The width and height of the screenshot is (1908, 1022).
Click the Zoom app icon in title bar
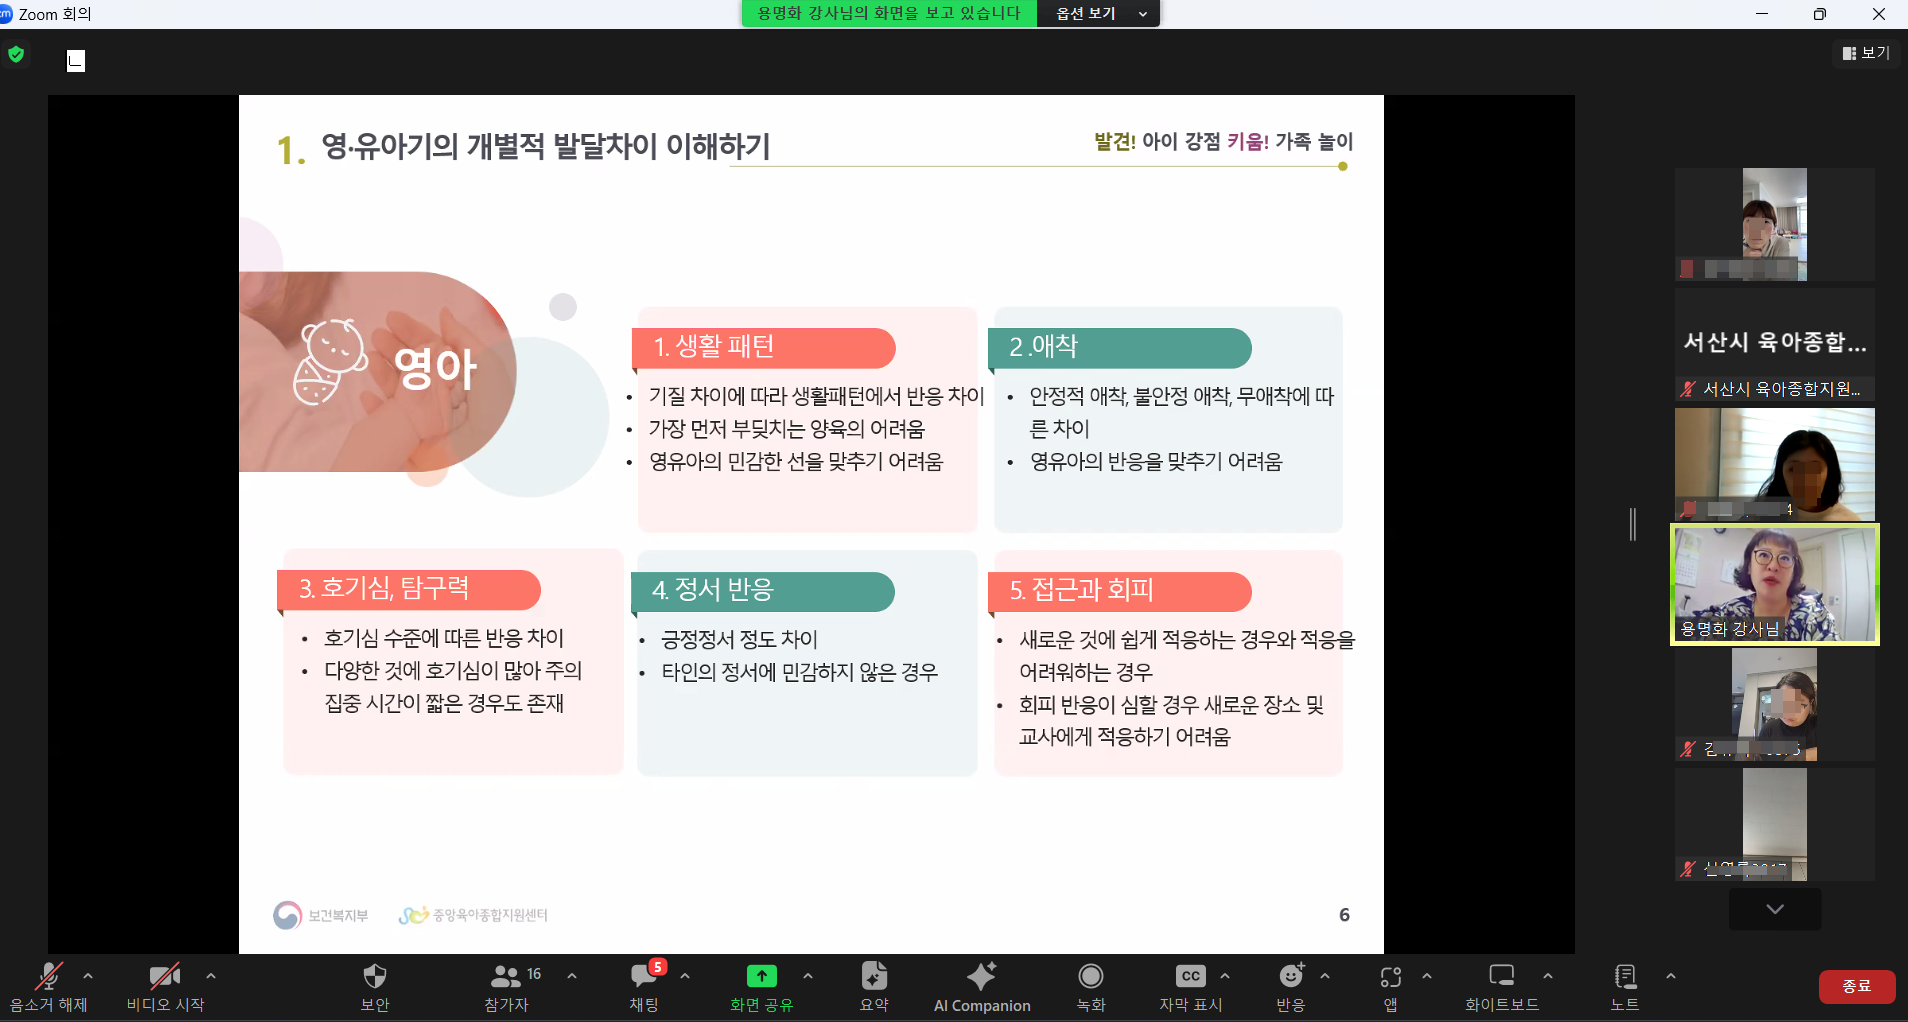(6, 13)
